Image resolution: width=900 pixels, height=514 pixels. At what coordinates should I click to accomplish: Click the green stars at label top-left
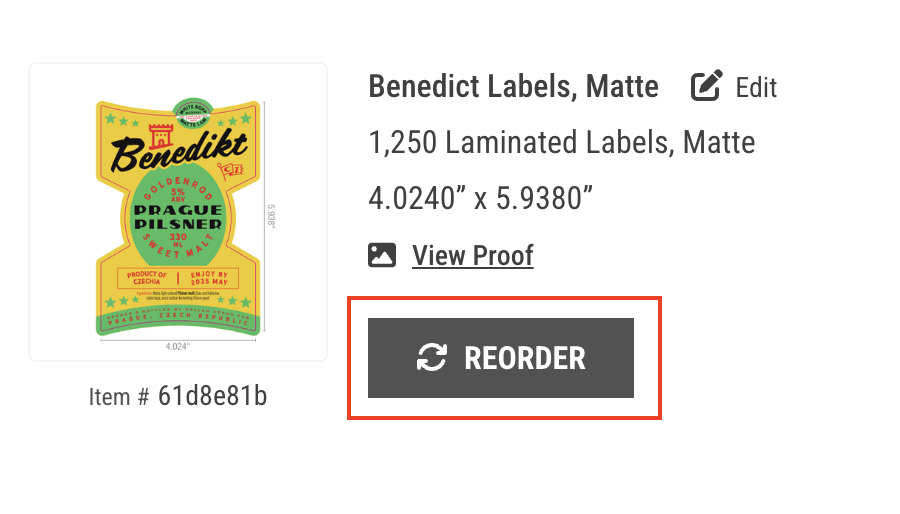pyautogui.click(x=122, y=120)
